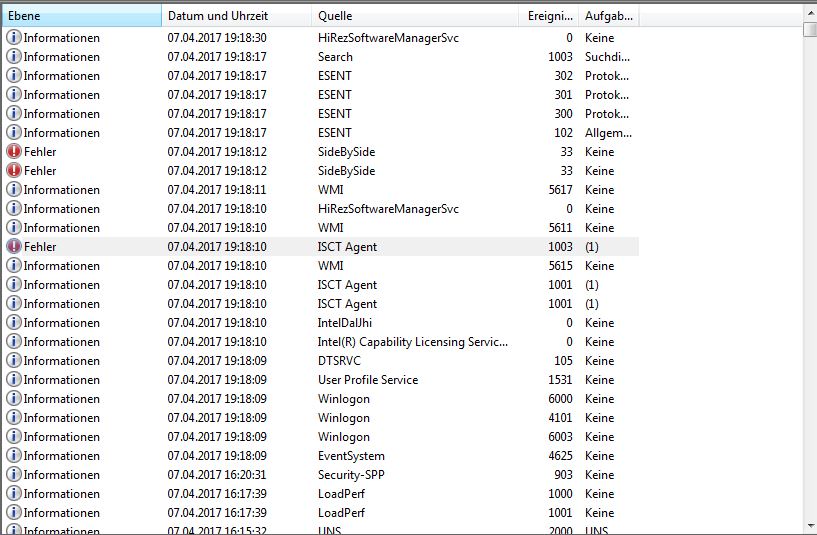Click the Fehler label in ISCT Agent row

pyautogui.click(x=40, y=247)
